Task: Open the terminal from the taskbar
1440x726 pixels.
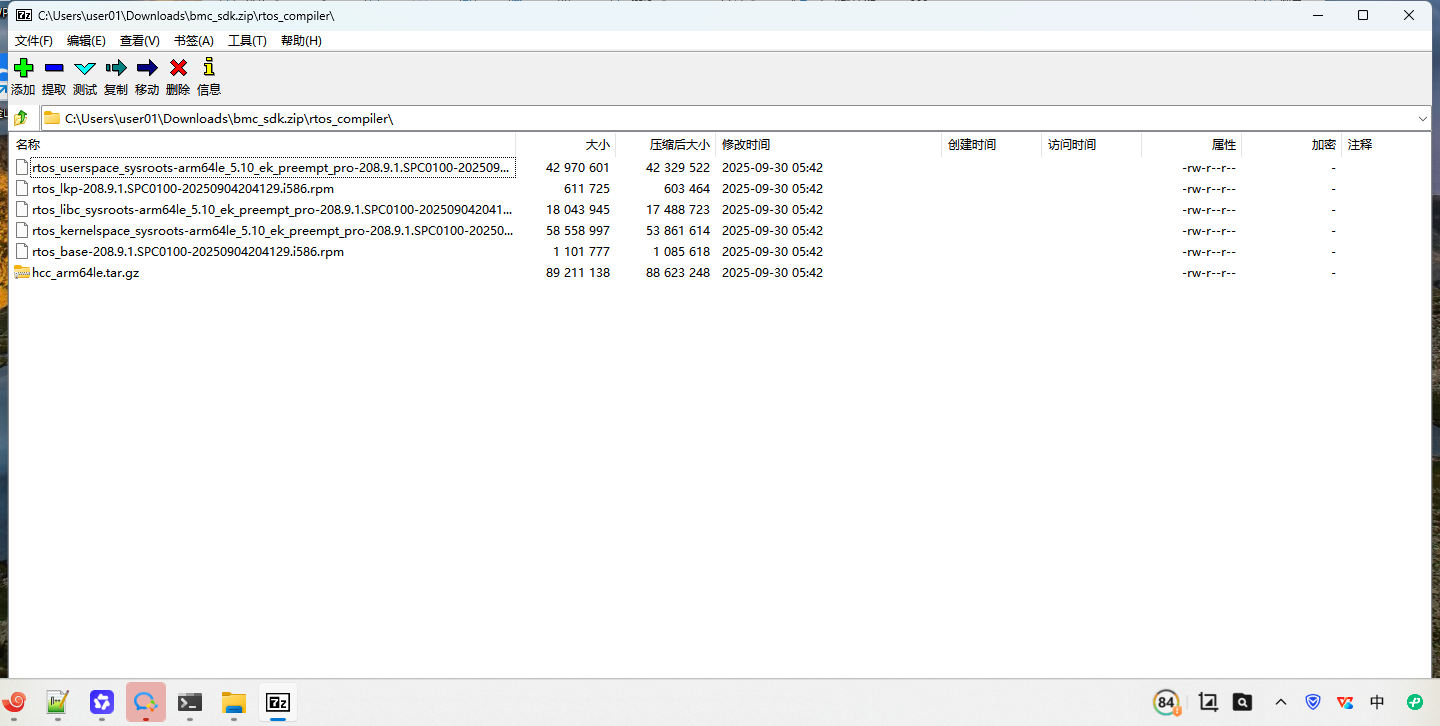Action: click(190, 702)
